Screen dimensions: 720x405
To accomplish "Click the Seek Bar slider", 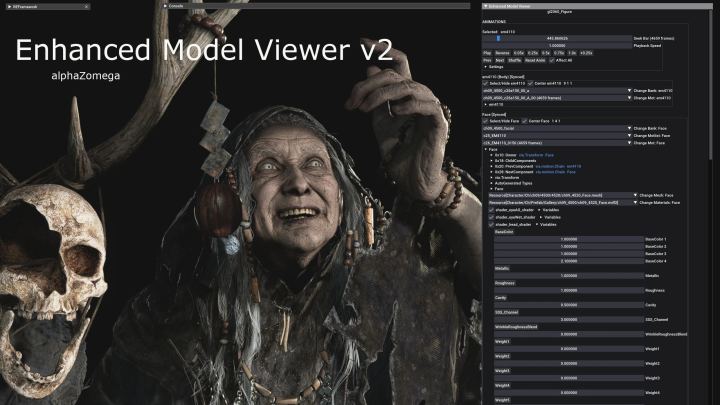I will pyautogui.click(x=557, y=39).
